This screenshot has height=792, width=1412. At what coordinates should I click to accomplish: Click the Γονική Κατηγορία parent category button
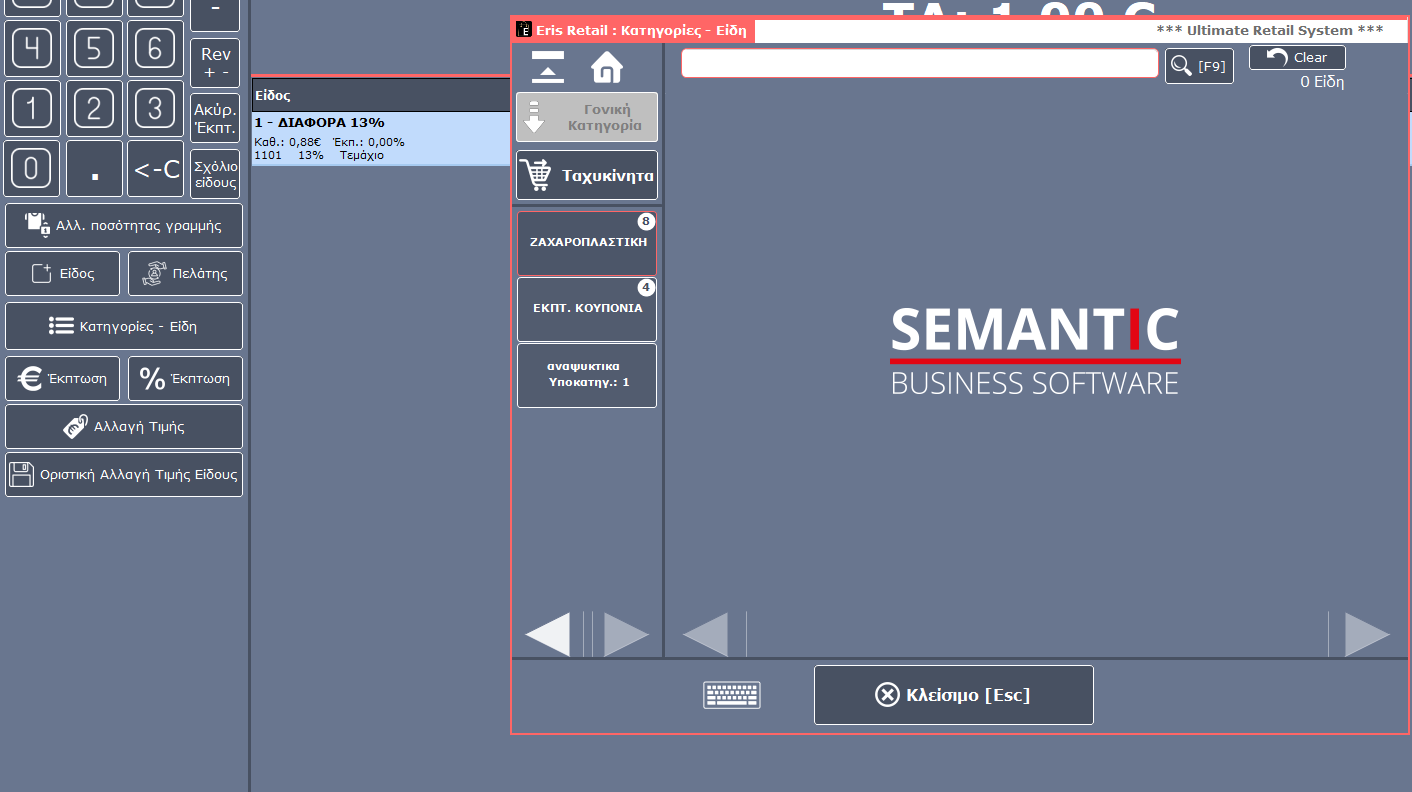click(x=587, y=117)
